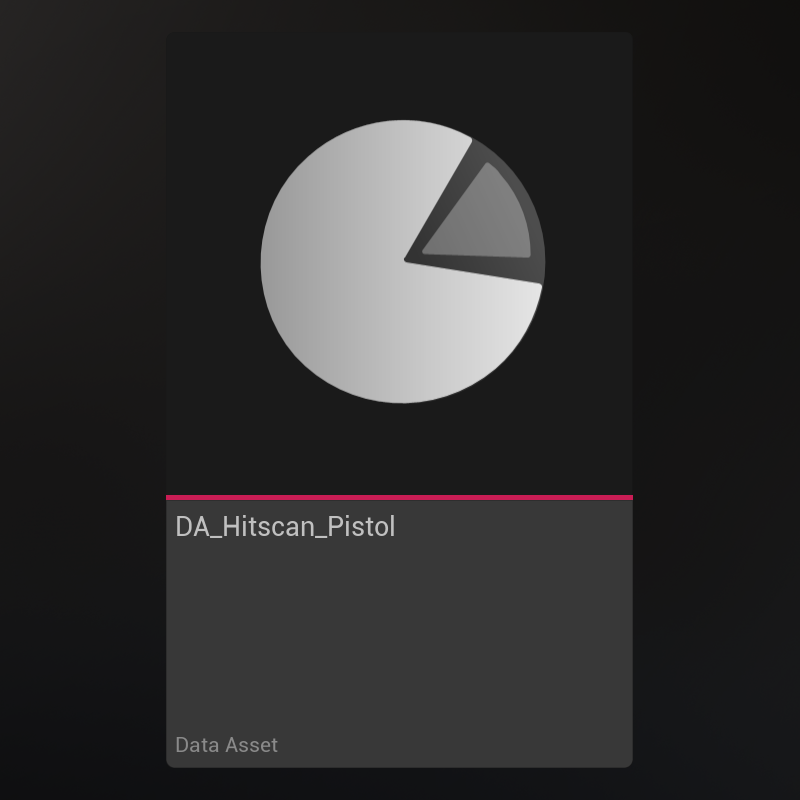This screenshot has width=800, height=800.
Task: Click the center point of the pie chart
Action: (x=404, y=261)
